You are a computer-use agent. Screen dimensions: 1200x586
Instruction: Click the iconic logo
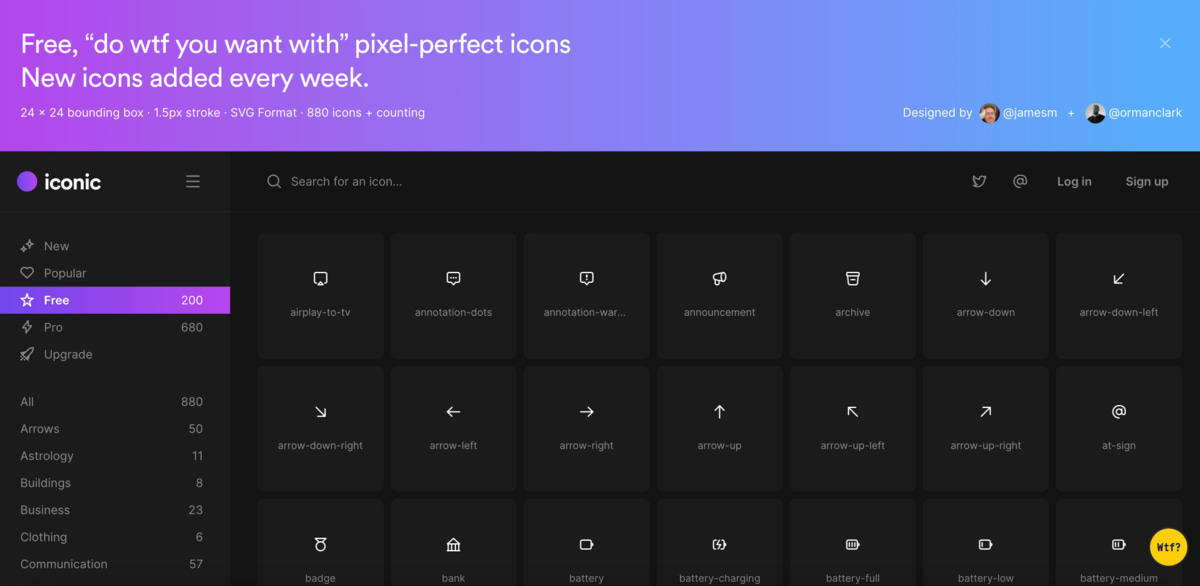click(x=59, y=181)
